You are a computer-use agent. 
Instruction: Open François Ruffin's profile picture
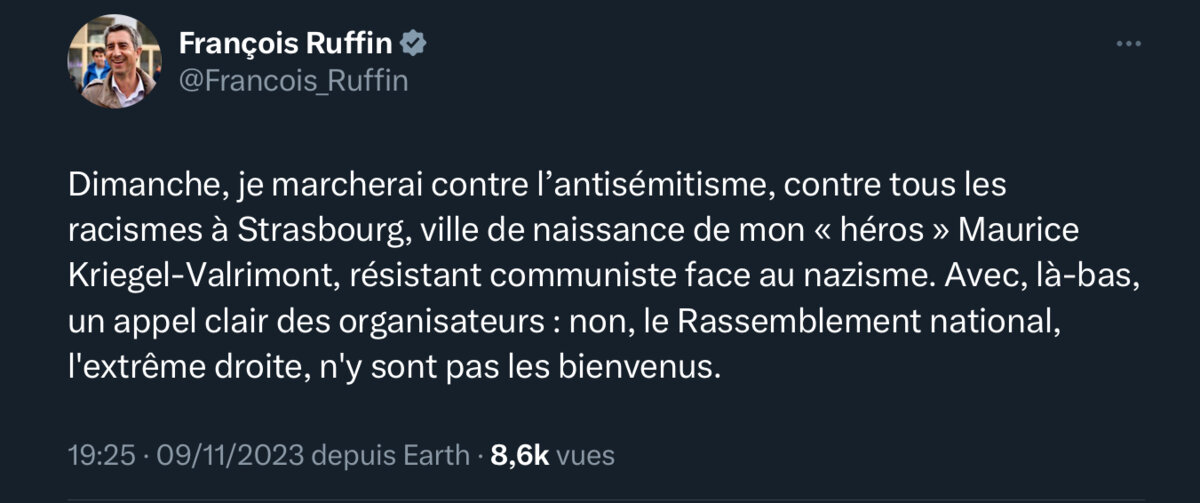click(114, 62)
